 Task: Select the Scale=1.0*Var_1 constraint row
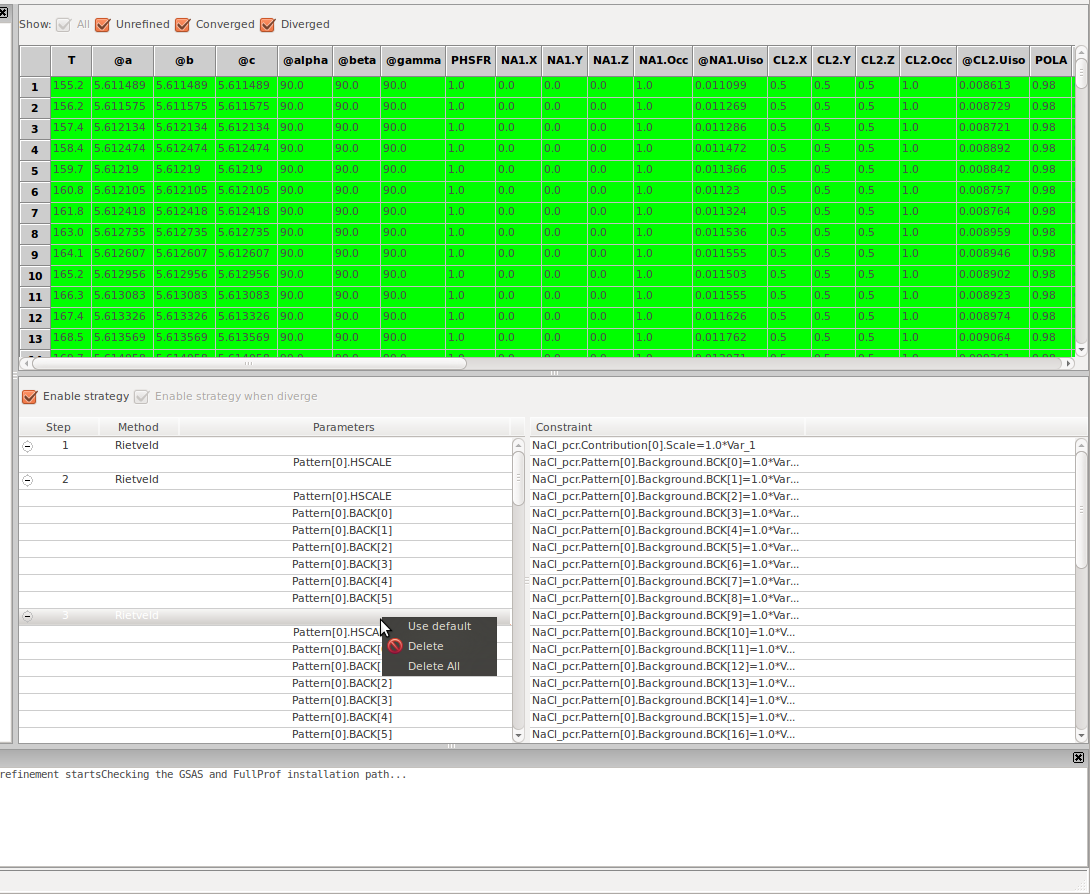(802, 445)
